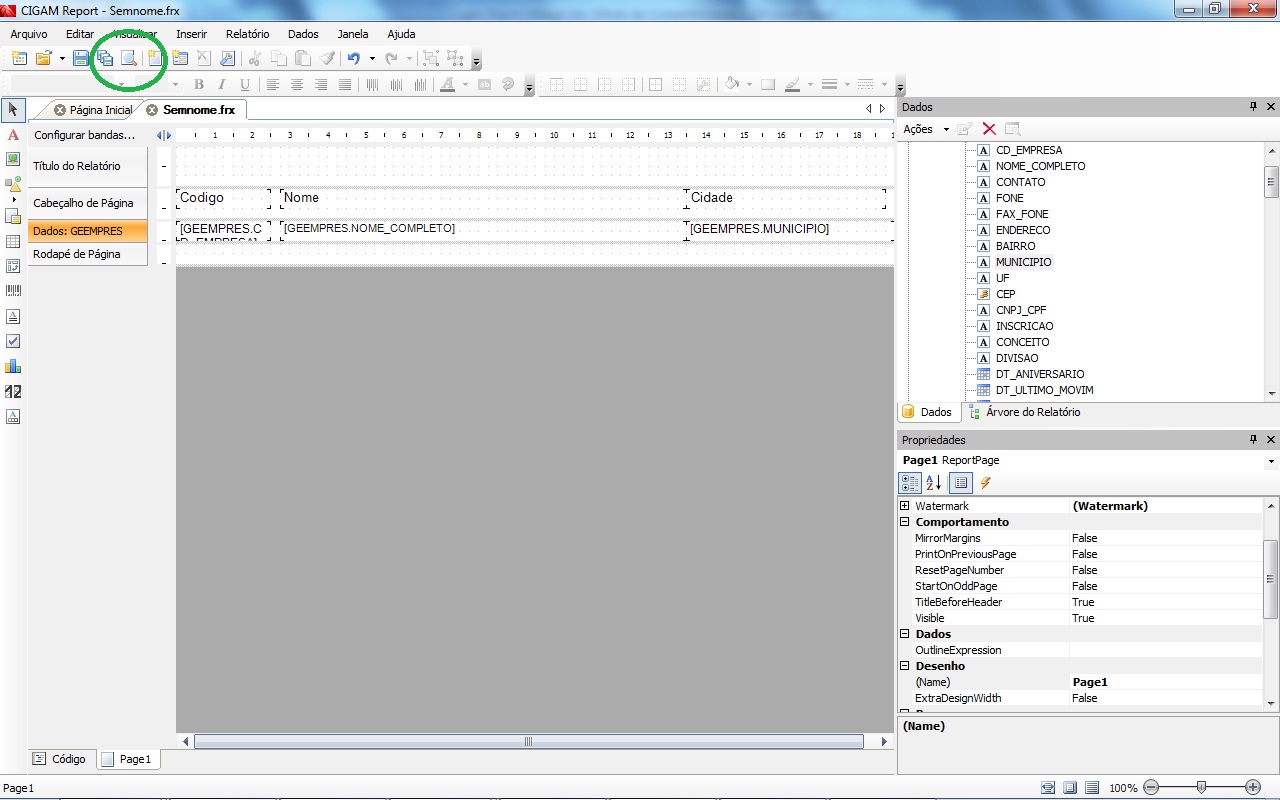Click the zoom slider handle
1280x800 pixels.
click(x=1201, y=787)
